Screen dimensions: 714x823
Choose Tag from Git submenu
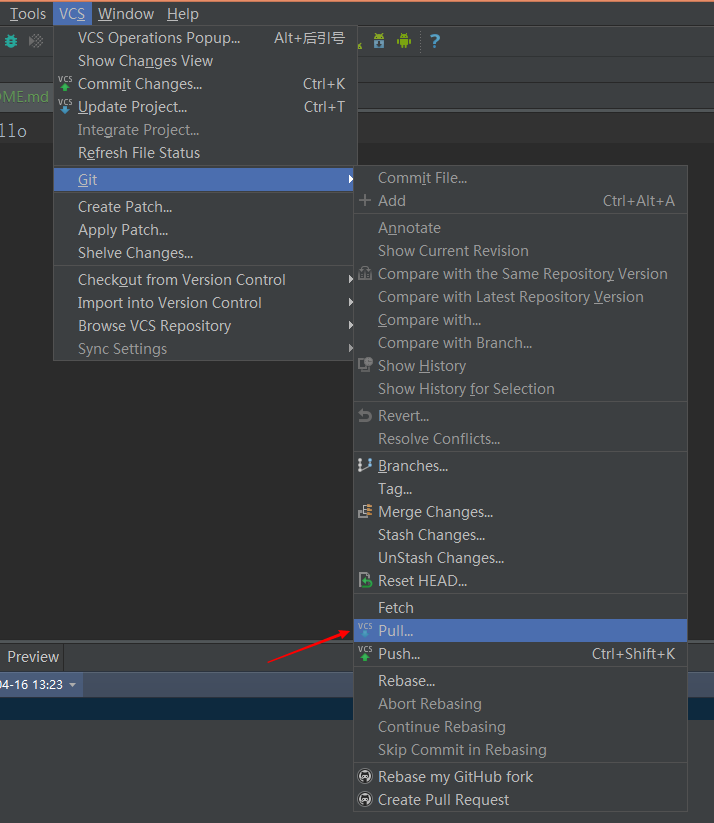coord(520,489)
